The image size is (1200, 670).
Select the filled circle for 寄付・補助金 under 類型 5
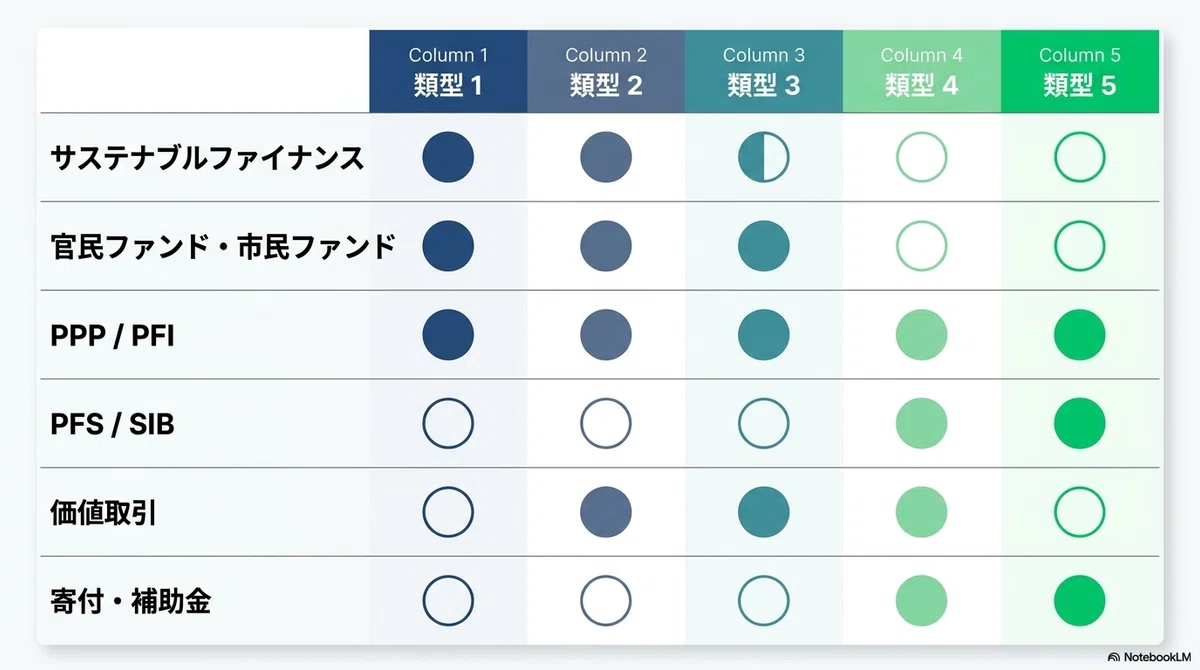[1079, 601]
